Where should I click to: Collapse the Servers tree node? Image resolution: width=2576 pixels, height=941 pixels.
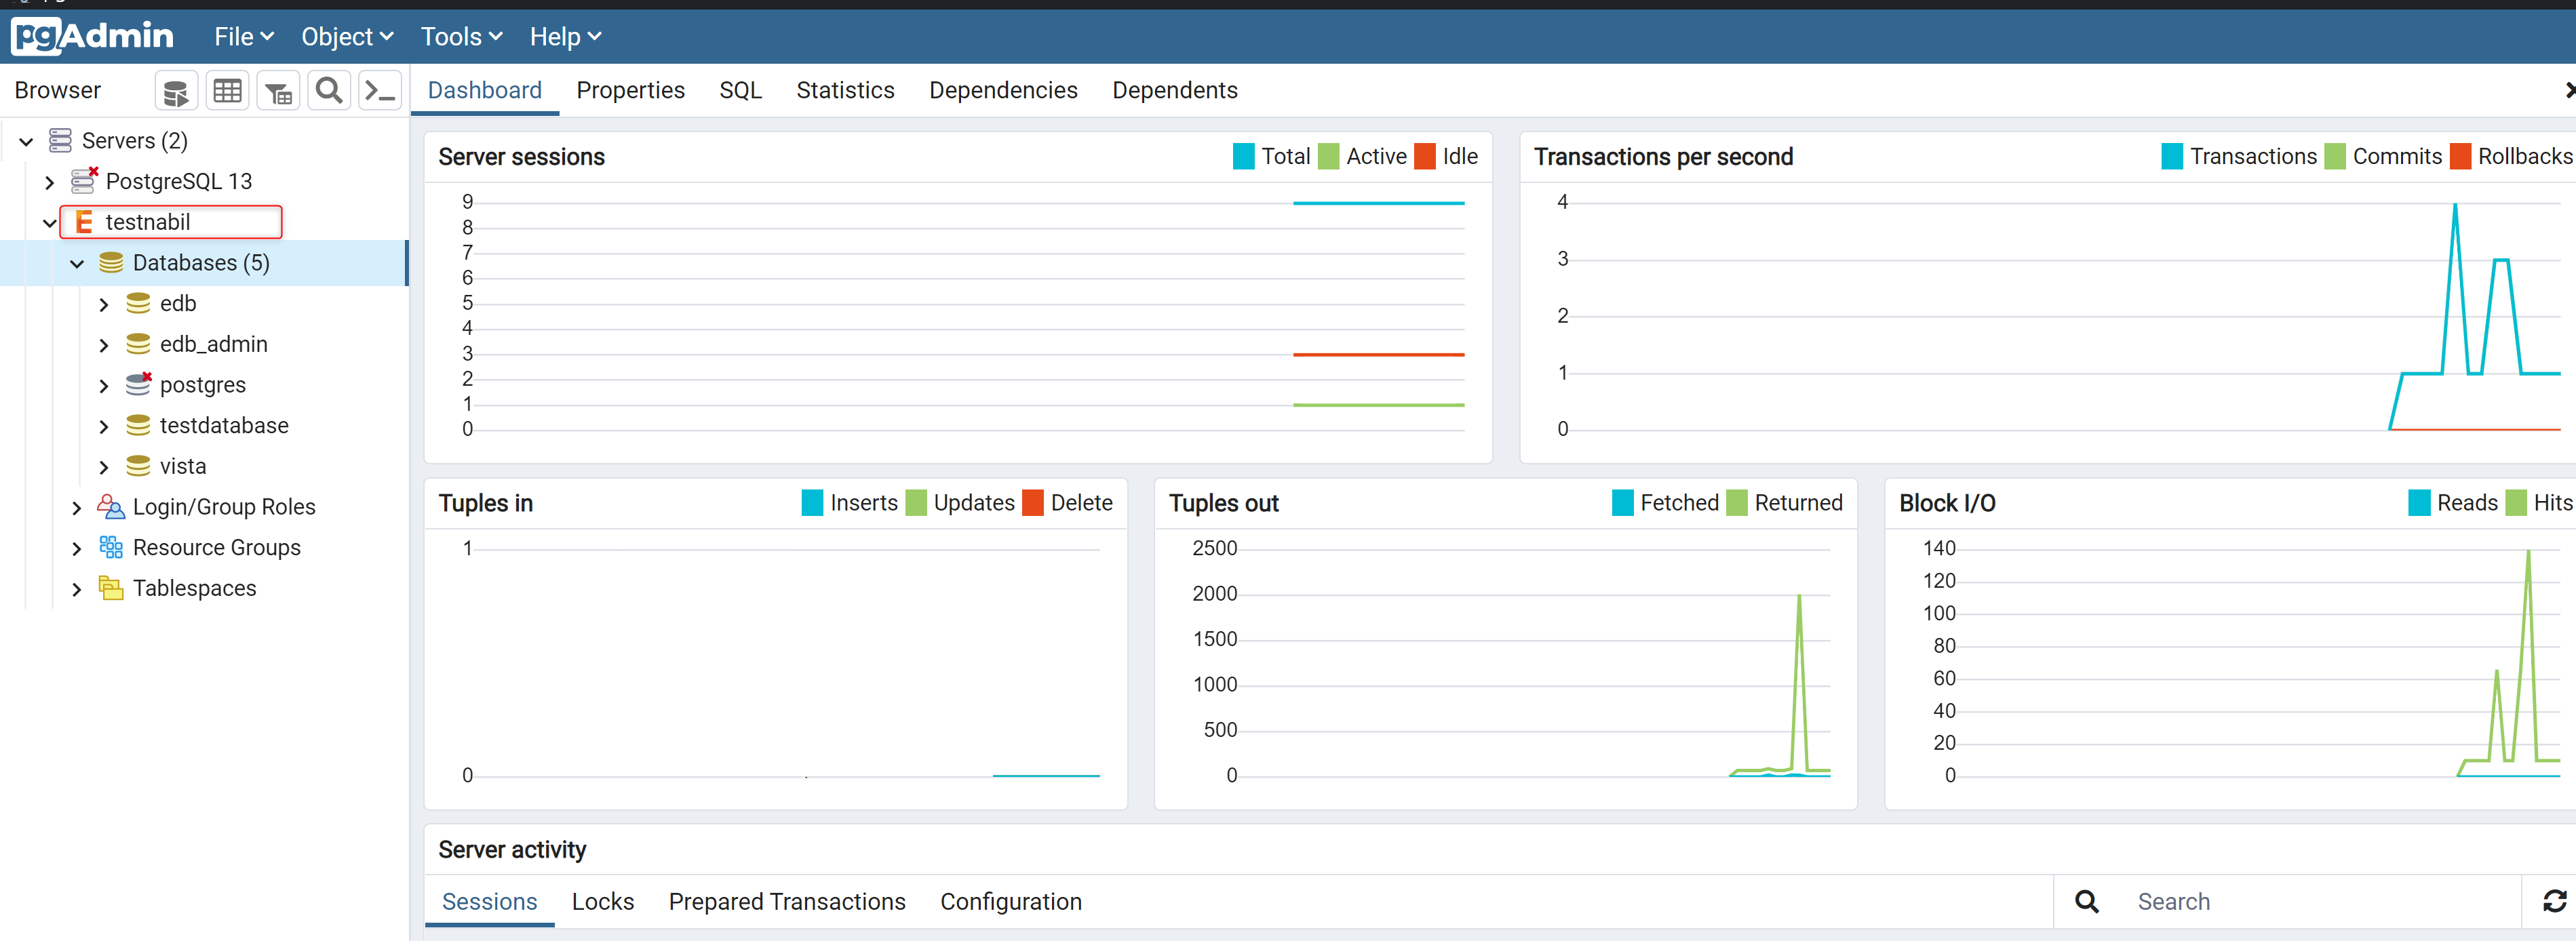[x=27, y=142]
